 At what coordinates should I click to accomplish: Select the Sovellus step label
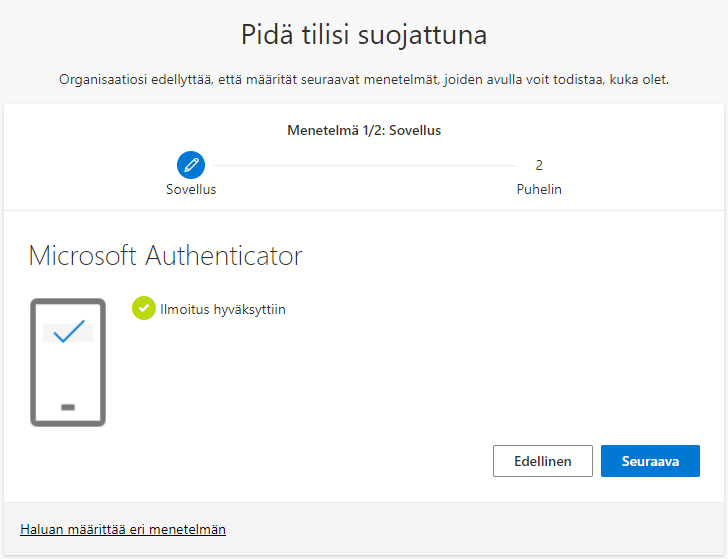tap(191, 189)
